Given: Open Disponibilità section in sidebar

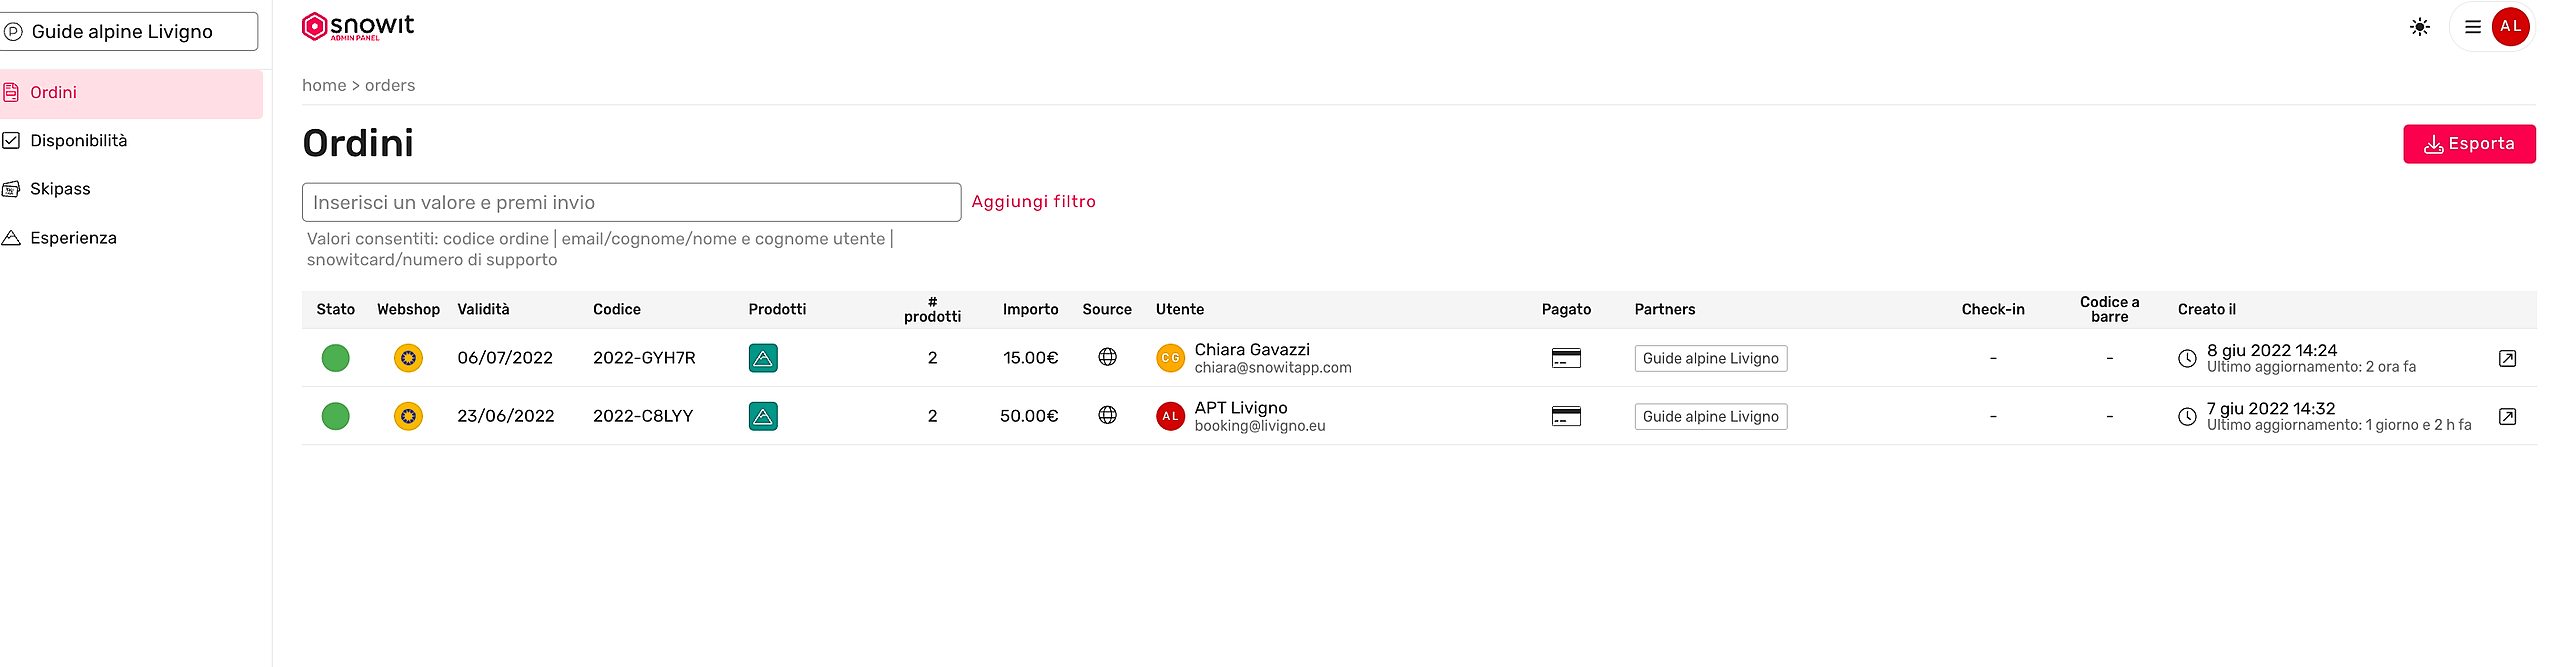Looking at the screenshot, I should point(78,141).
